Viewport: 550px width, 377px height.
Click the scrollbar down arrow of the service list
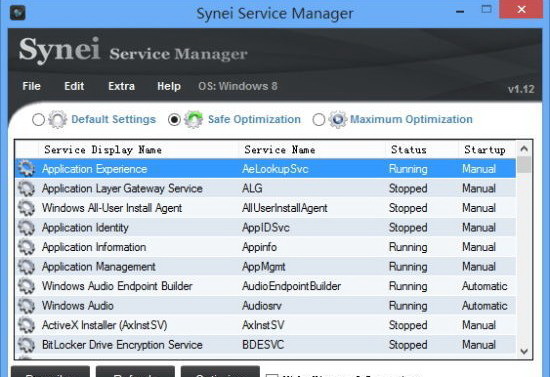(524, 351)
